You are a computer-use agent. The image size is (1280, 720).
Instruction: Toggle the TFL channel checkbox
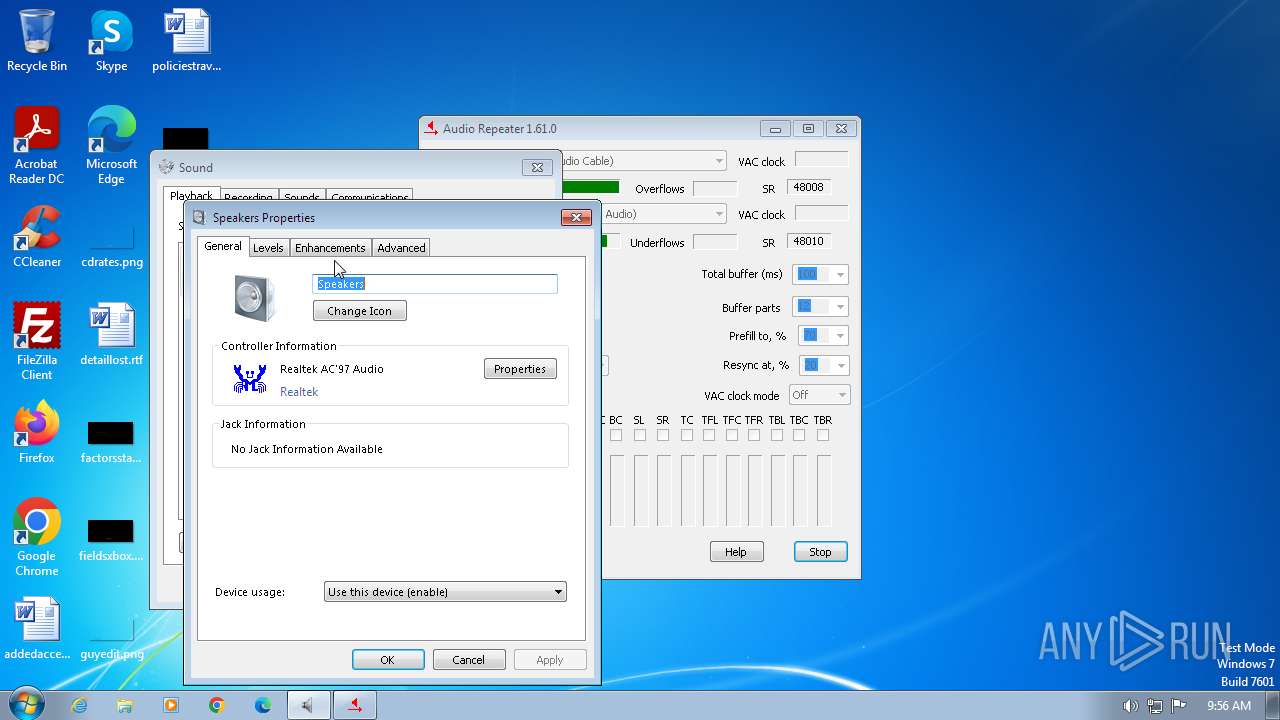[709, 435]
